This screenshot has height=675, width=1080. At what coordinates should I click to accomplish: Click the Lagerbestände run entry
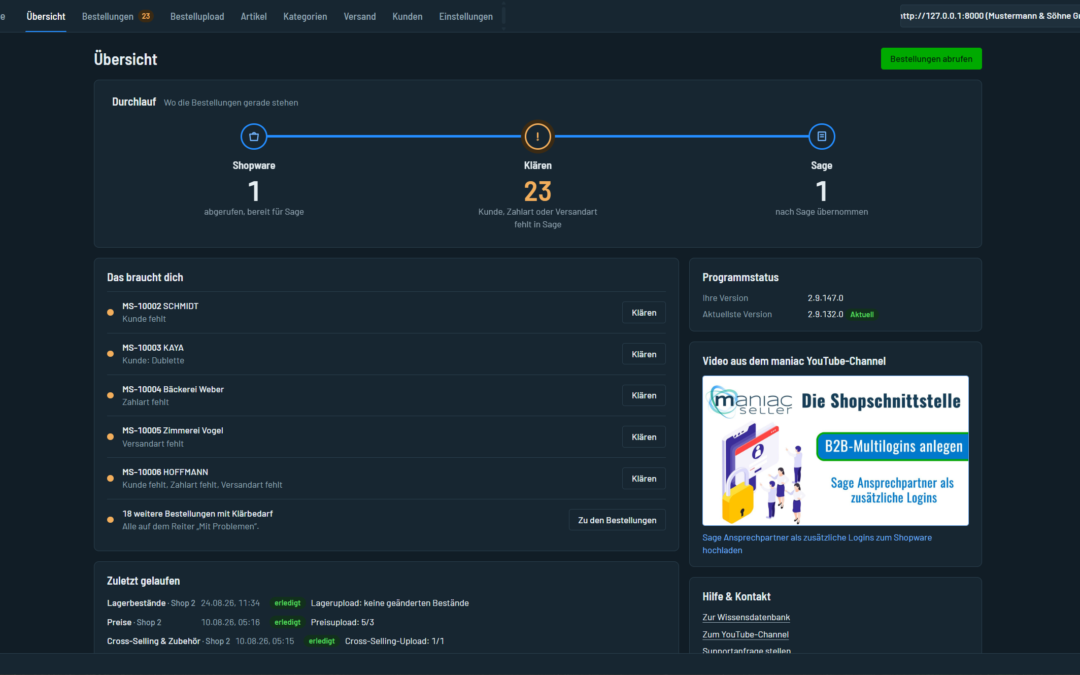[x=288, y=603]
